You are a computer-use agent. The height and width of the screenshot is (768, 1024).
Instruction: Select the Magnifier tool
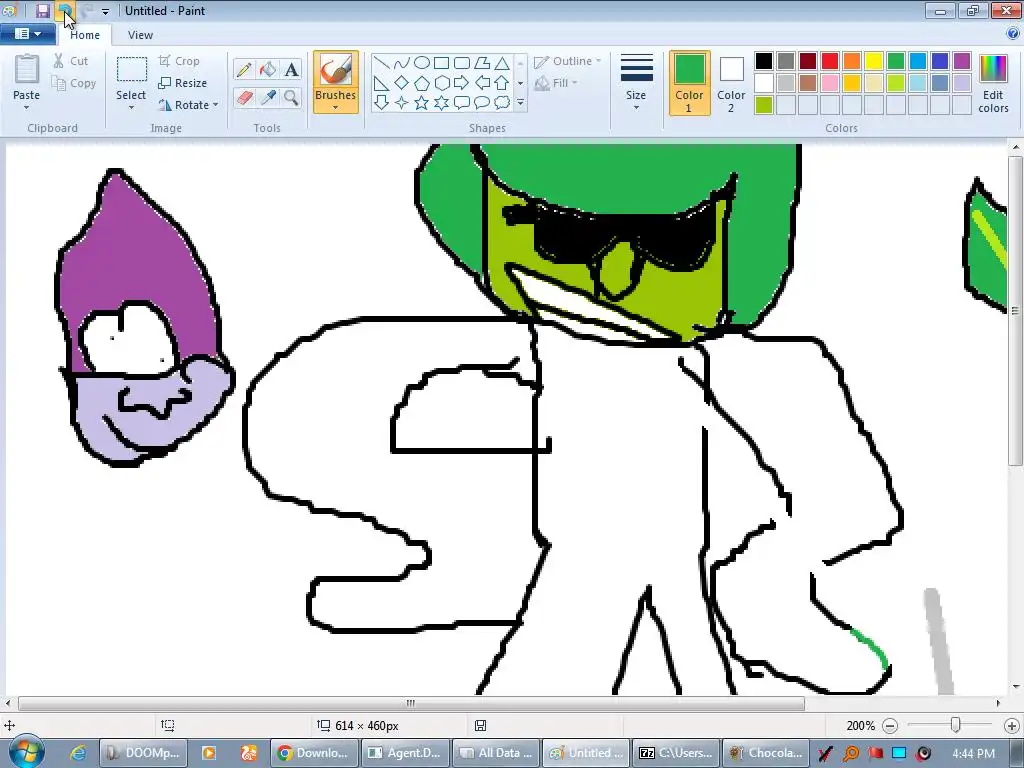pos(291,97)
